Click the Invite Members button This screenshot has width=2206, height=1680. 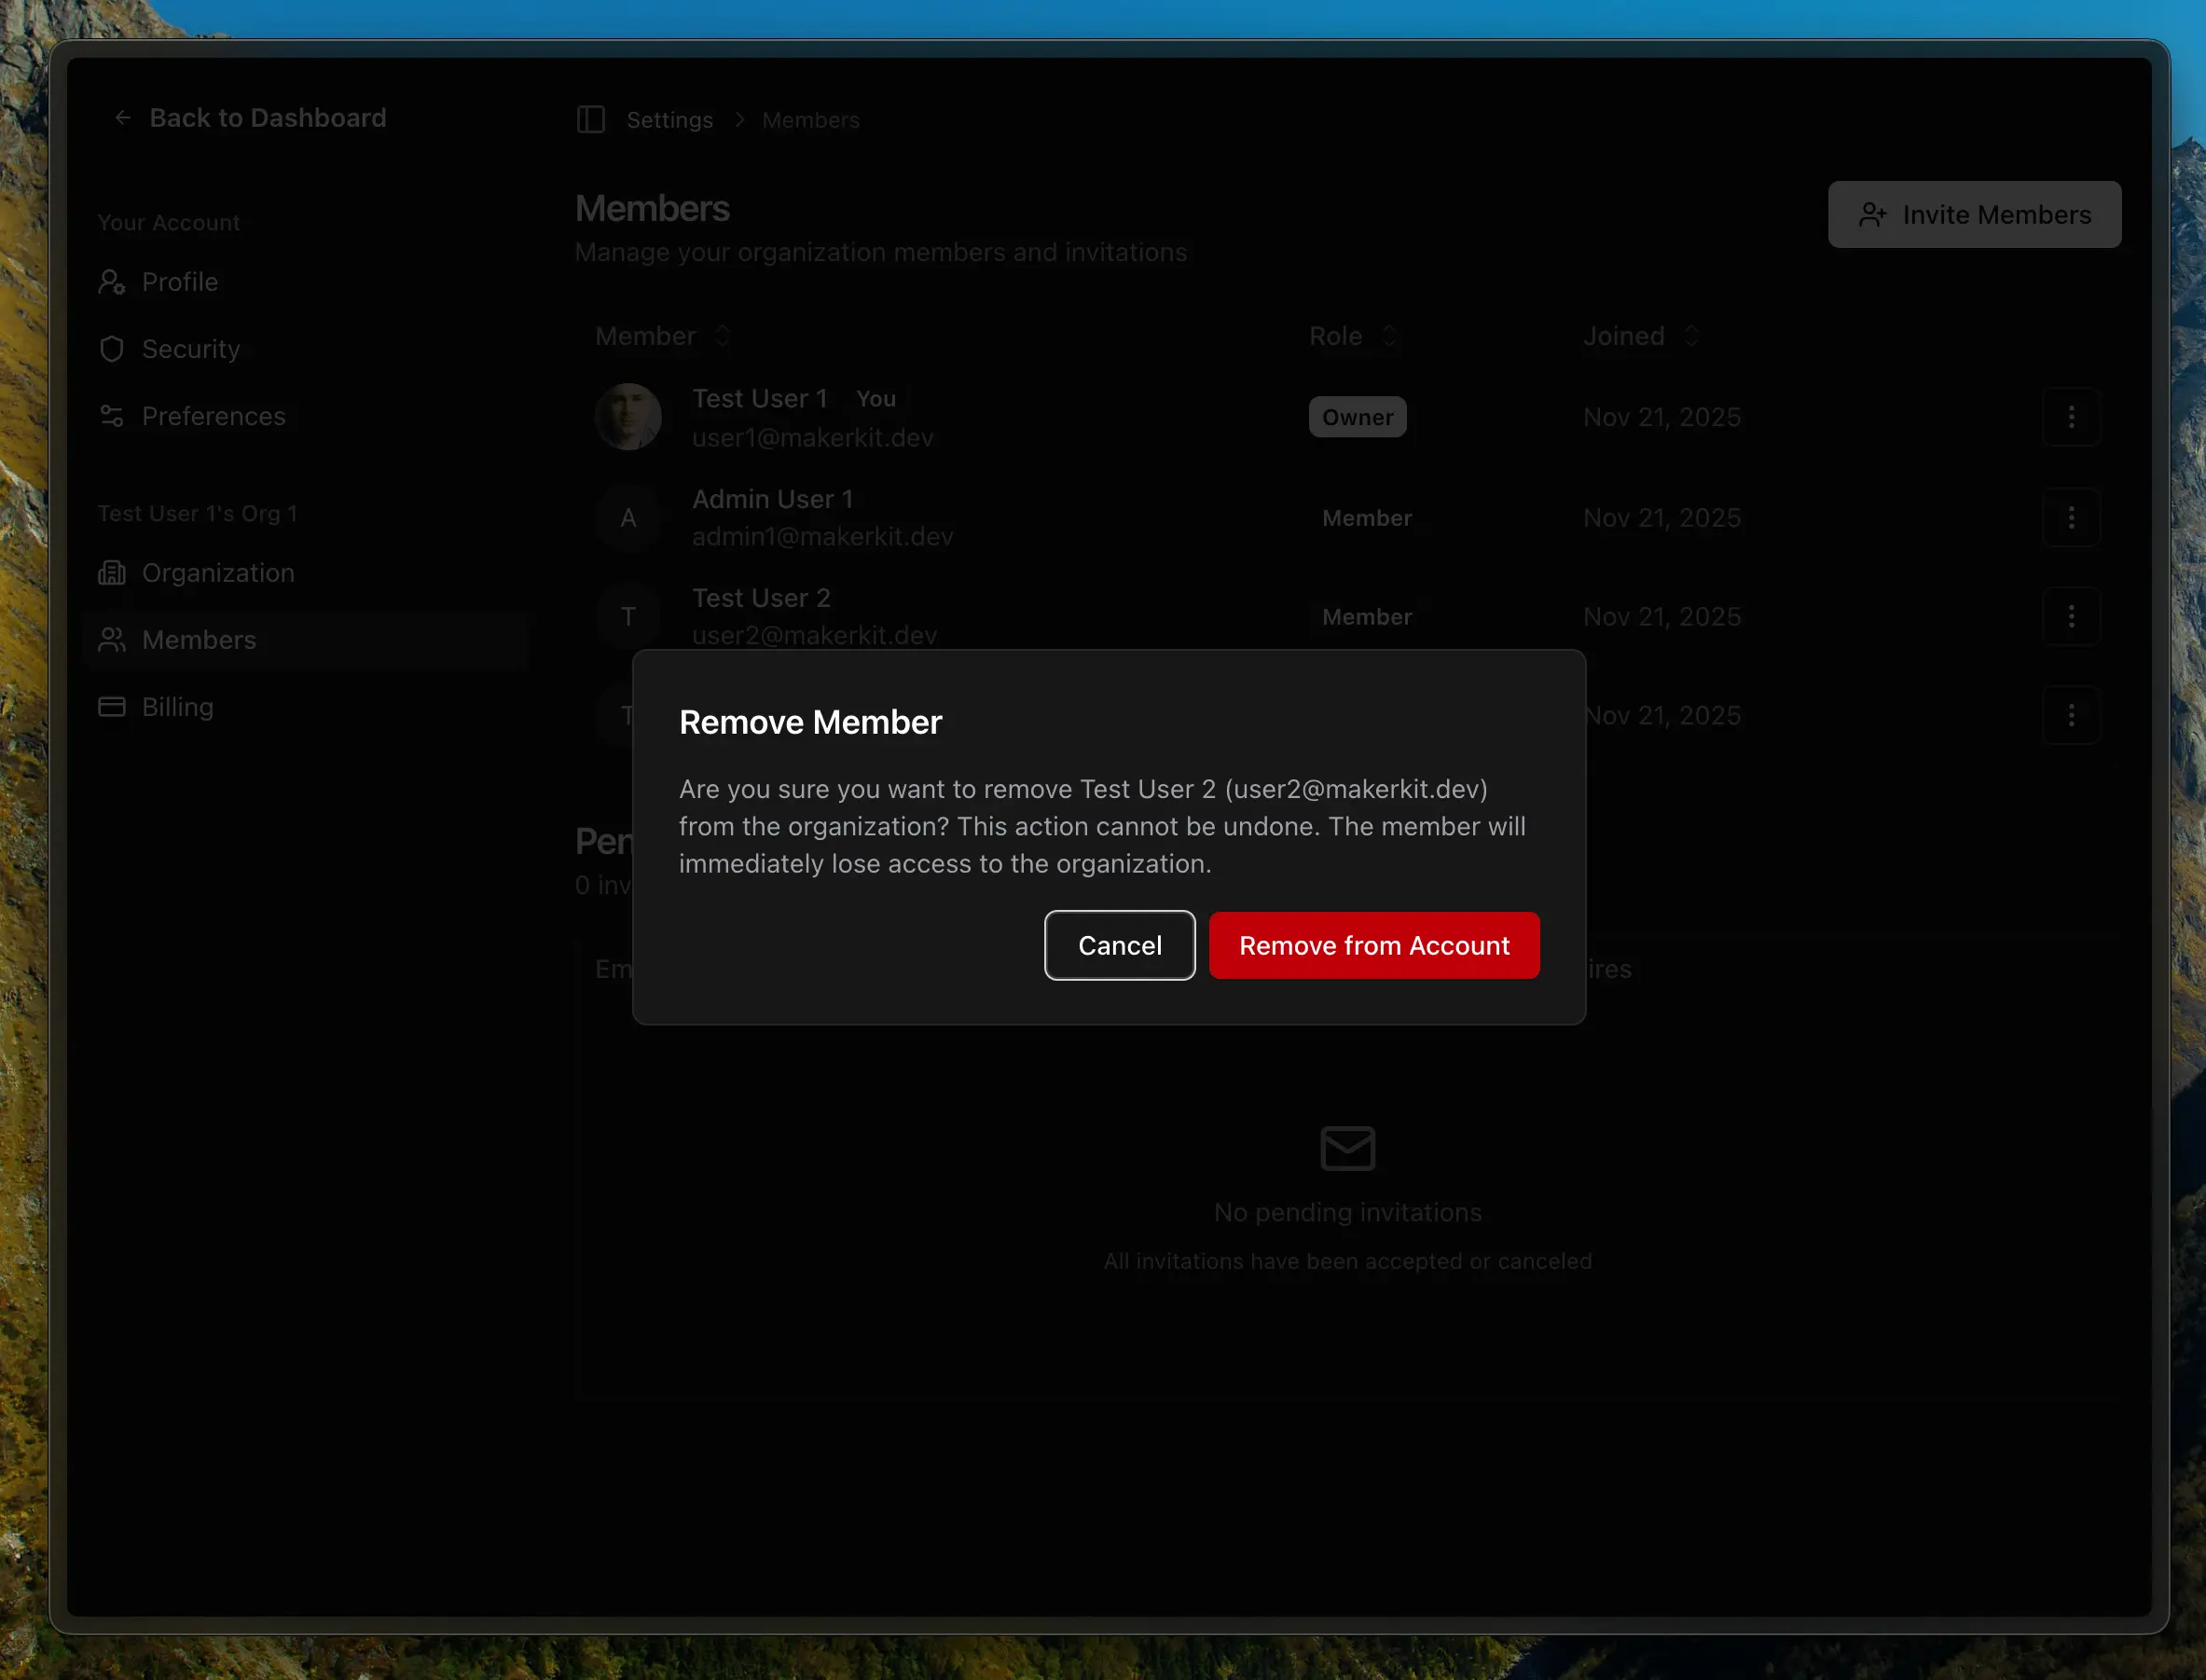pyautogui.click(x=1973, y=215)
